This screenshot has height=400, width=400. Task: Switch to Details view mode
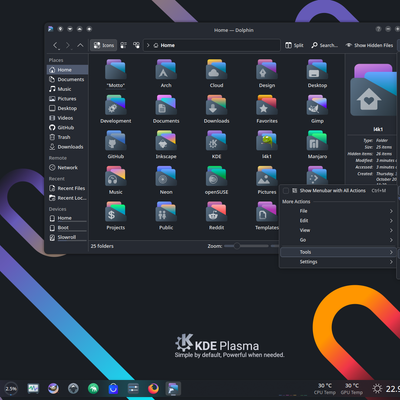point(136,45)
